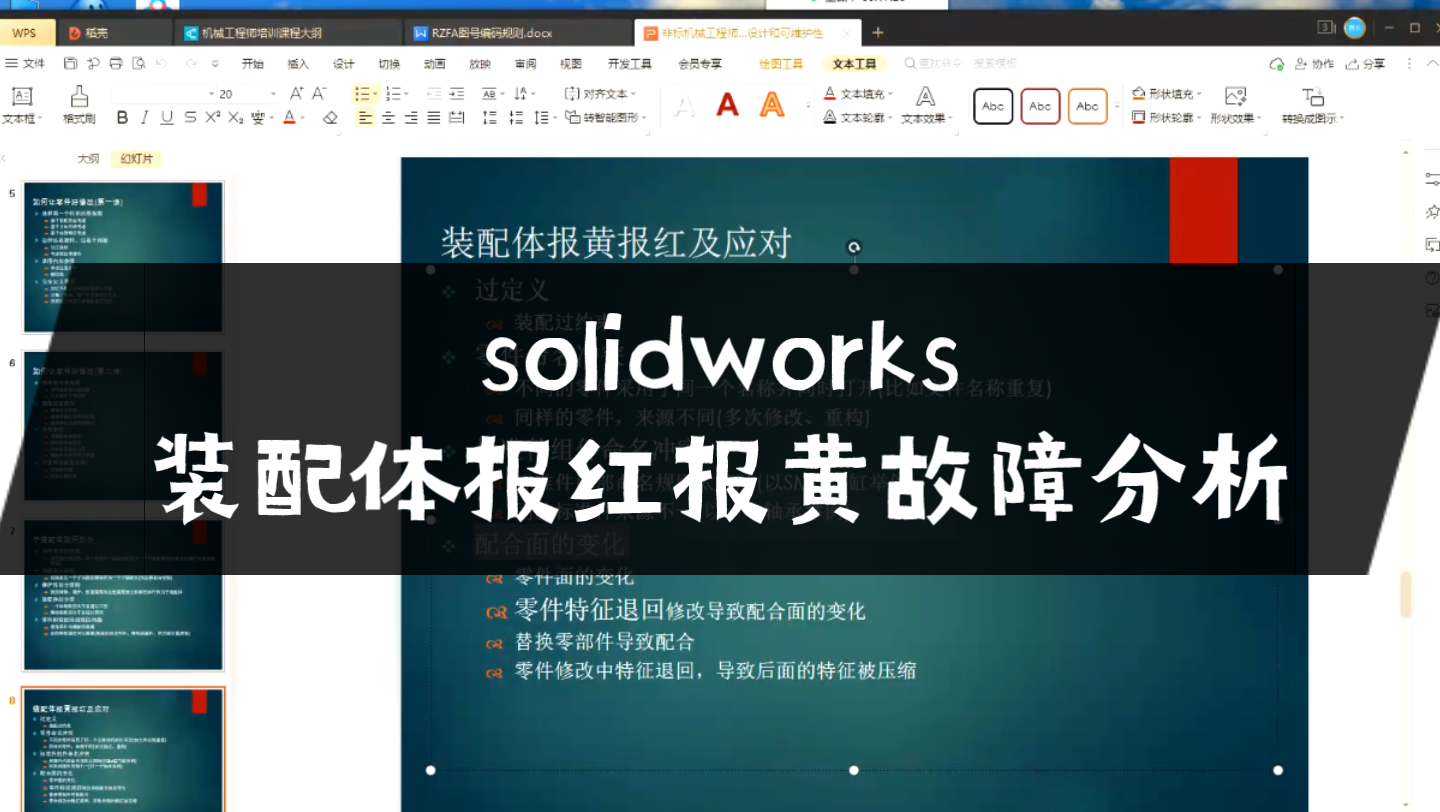Decrease font size with A- icon
Viewport: 1440px width, 812px height.
tap(320, 93)
